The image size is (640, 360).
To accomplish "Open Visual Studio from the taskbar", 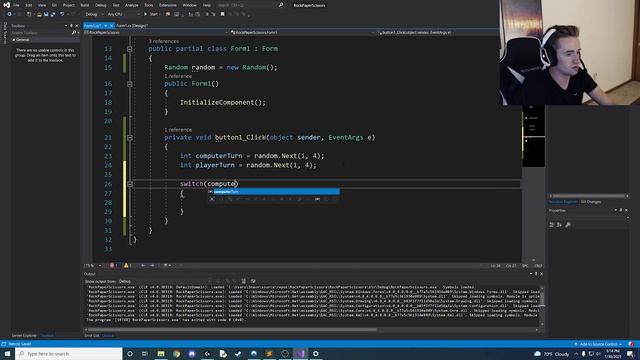I will [300, 353].
